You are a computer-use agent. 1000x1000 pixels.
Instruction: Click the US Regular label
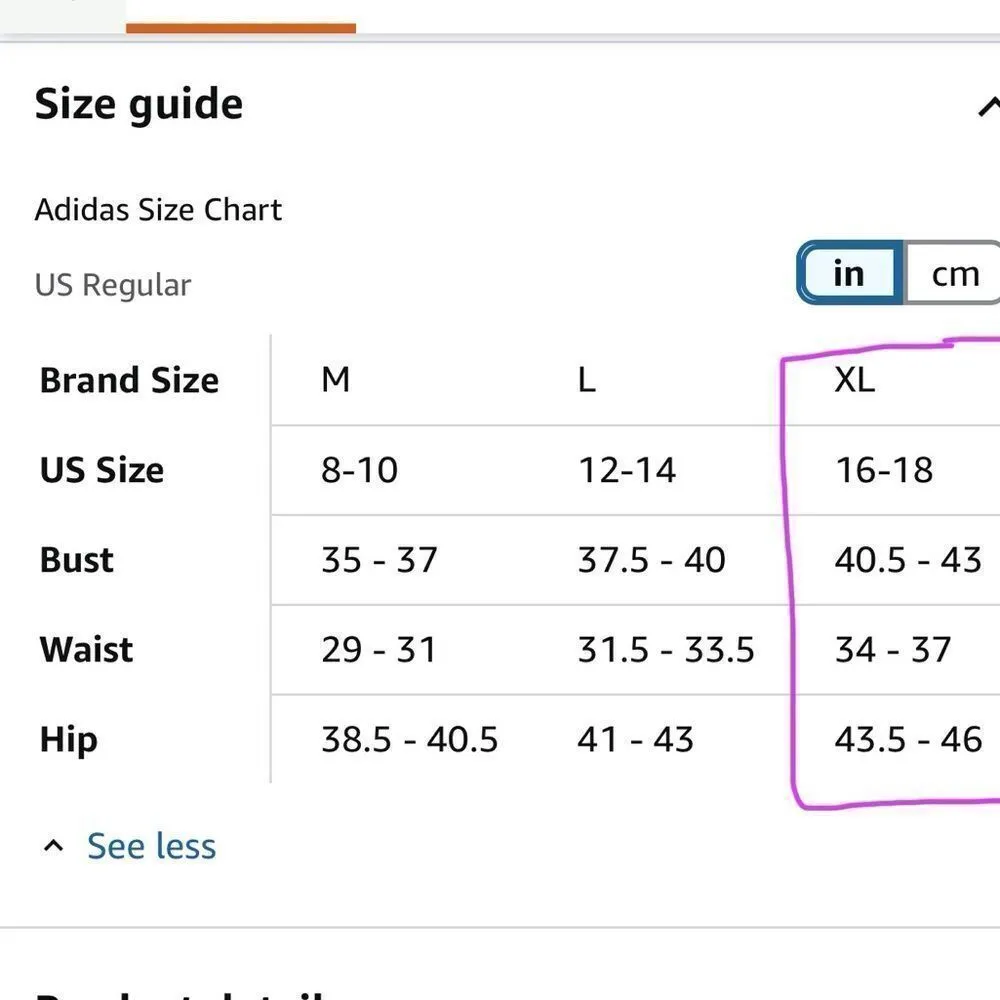(112, 285)
